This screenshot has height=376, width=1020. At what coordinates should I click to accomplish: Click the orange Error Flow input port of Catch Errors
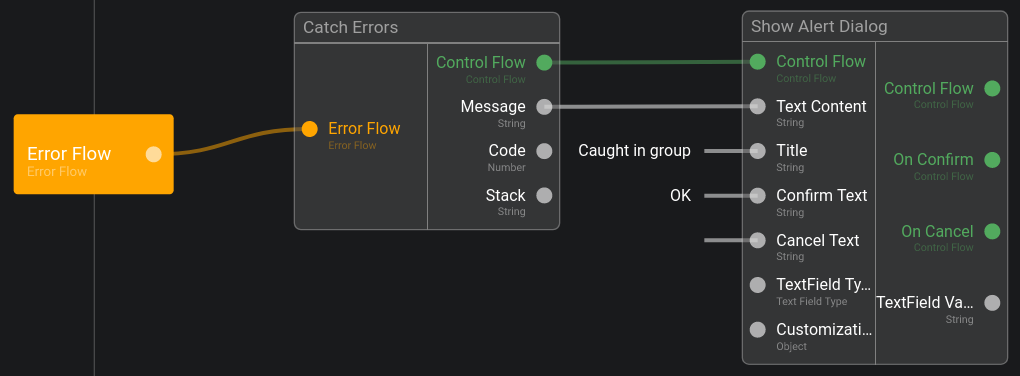pos(310,129)
